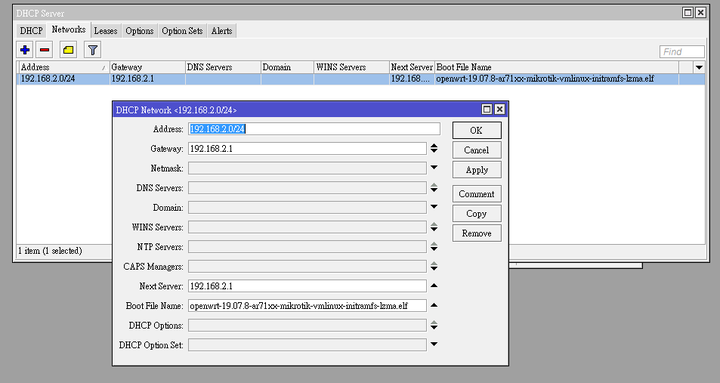Viewport: 720px width, 383px height.
Task: Click the Gateway input field
Action: tap(307, 149)
